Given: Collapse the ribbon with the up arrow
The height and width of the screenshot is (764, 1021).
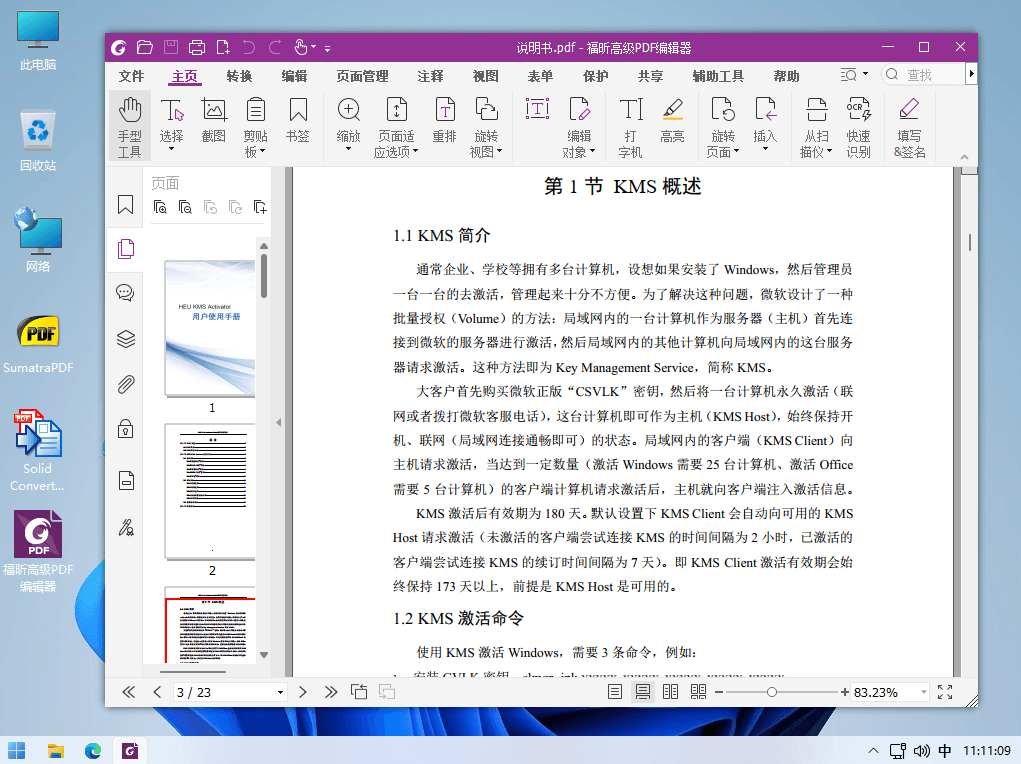Looking at the screenshot, I should [x=964, y=157].
